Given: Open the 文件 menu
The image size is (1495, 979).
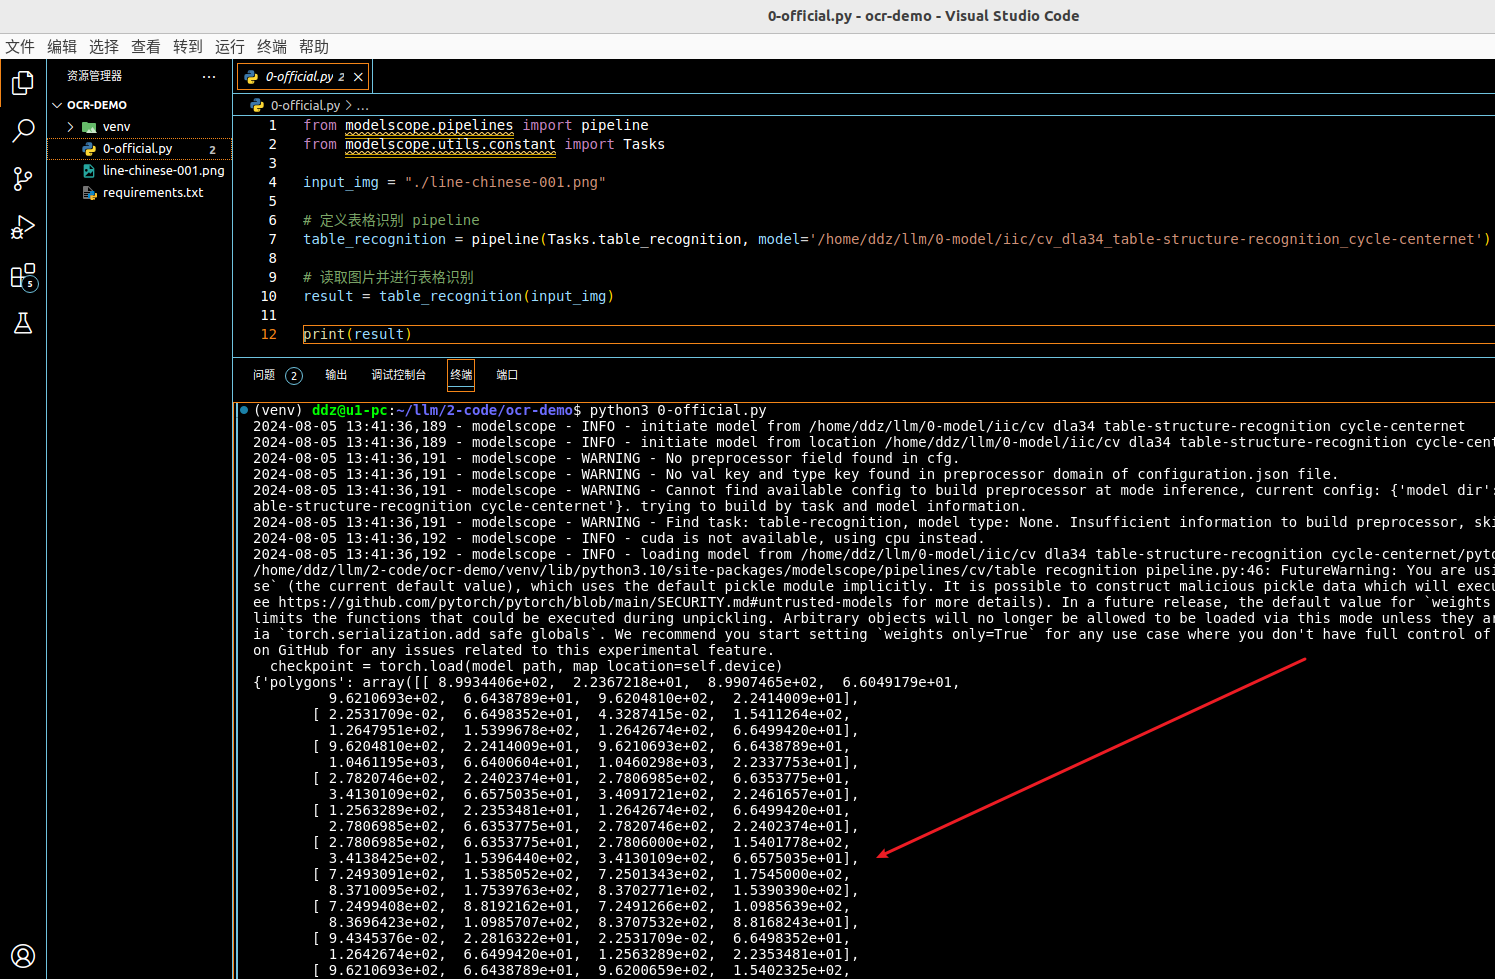Looking at the screenshot, I should 20,47.
